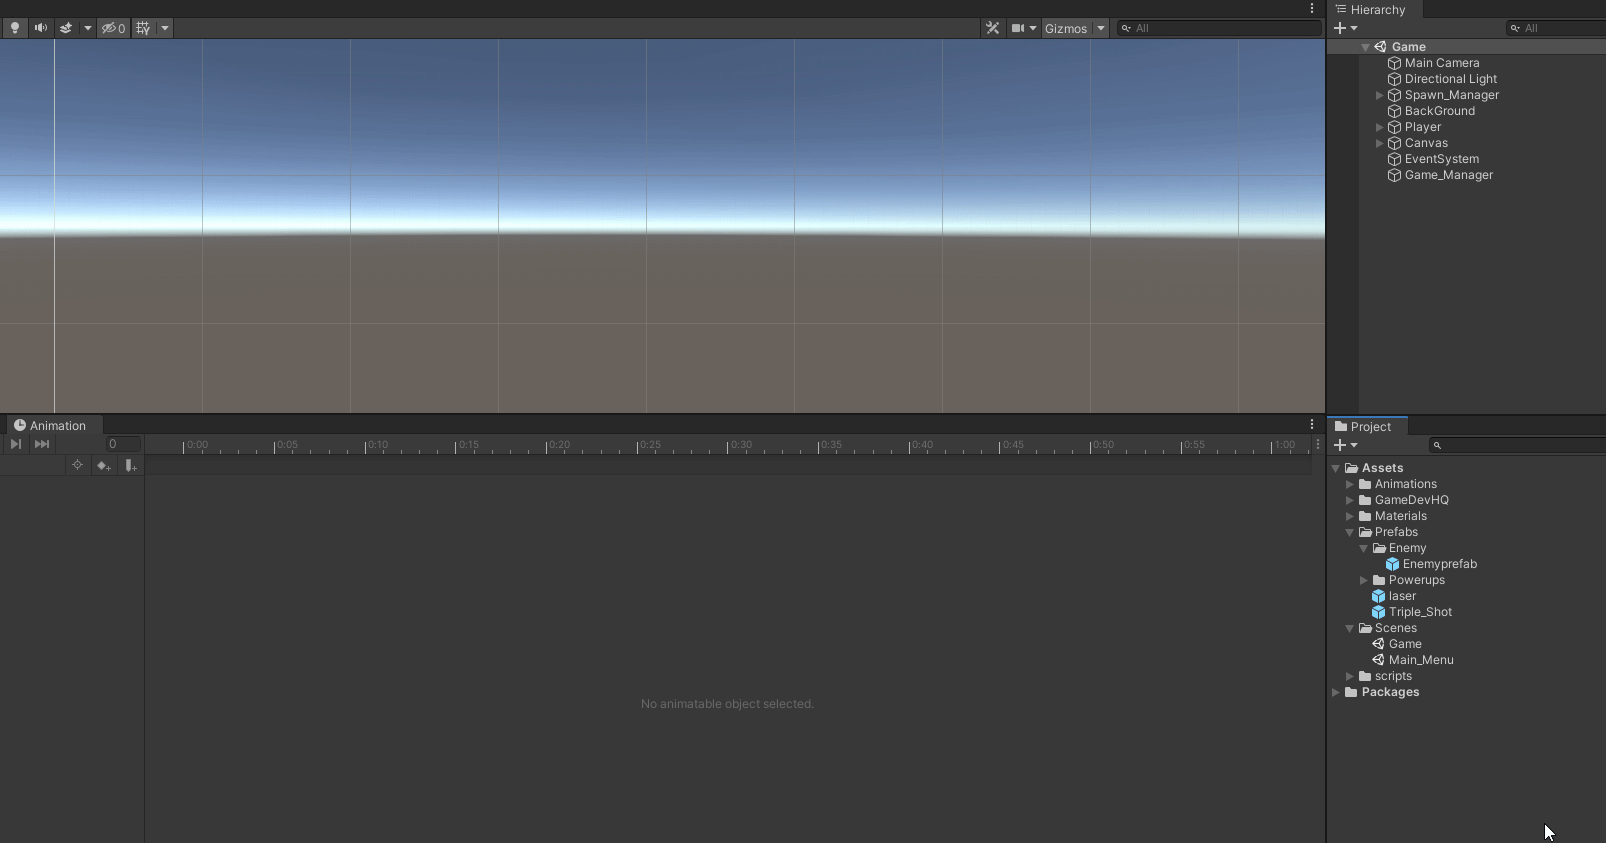Expand the Player object in Hierarchy
Screen dimensions: 1606x843
click(x=1380, y=127)
